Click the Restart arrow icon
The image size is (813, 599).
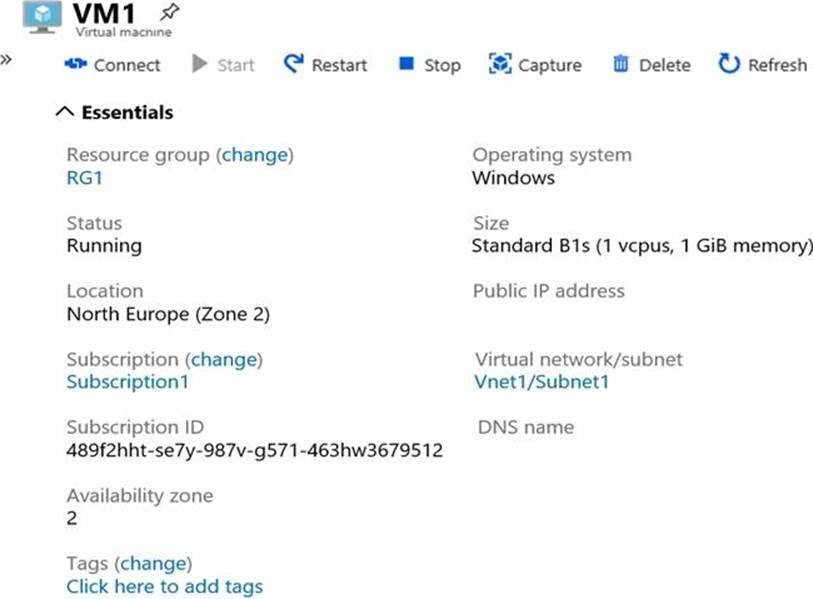coord(293,65)
